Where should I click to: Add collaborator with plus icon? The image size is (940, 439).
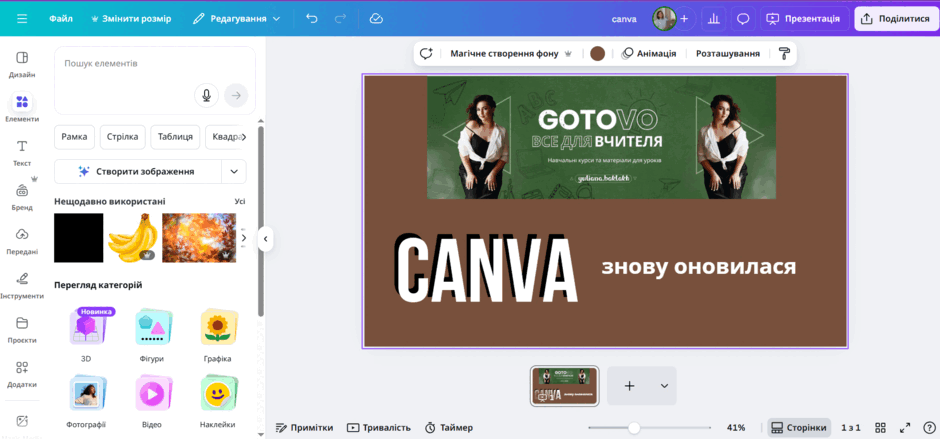point(684,19)
